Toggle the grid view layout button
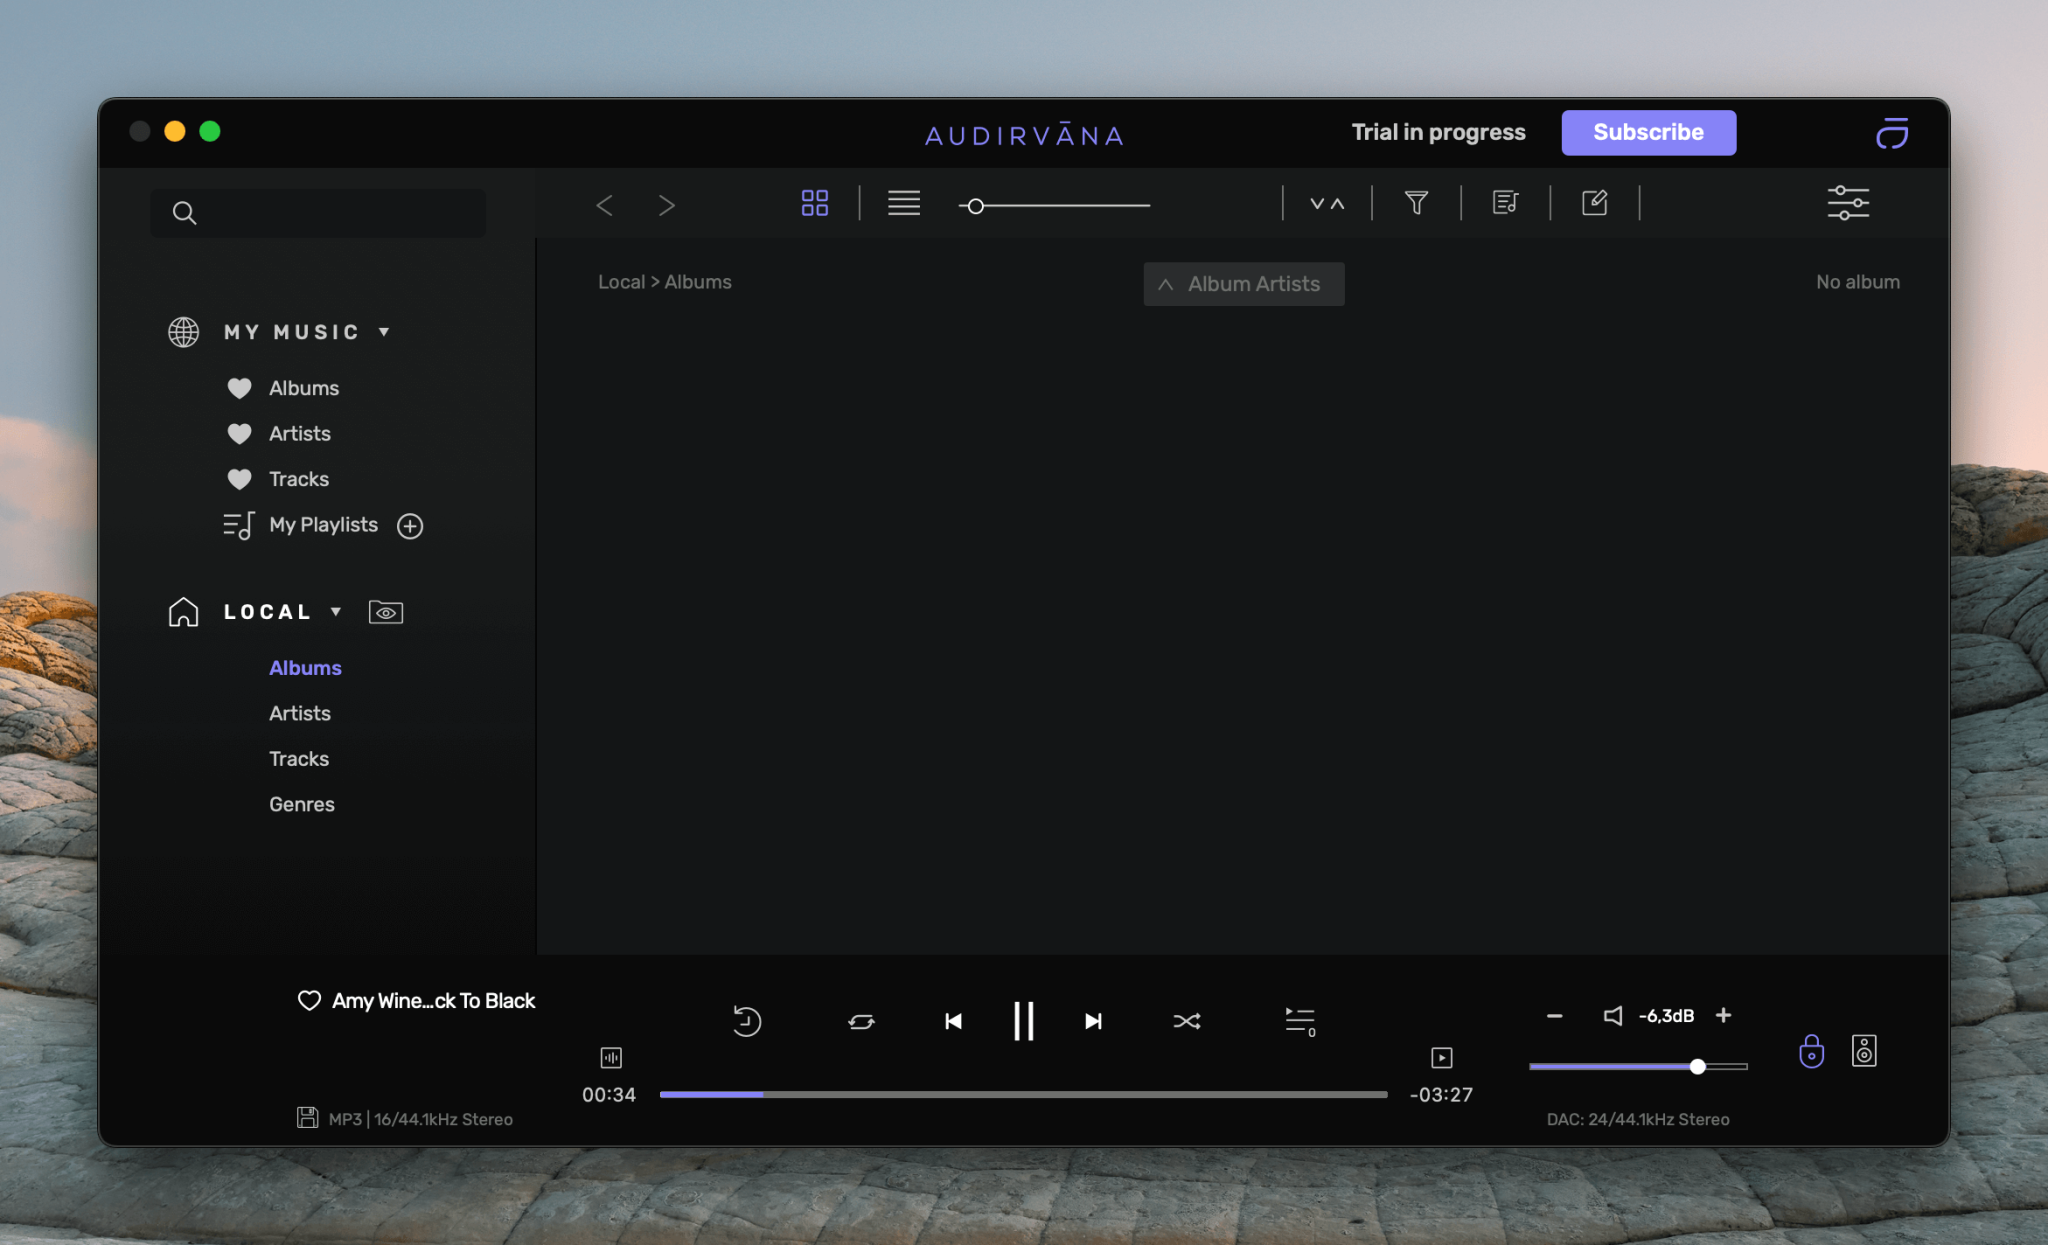Viewport: 2048px width, 1245px height. pos(815,203)
